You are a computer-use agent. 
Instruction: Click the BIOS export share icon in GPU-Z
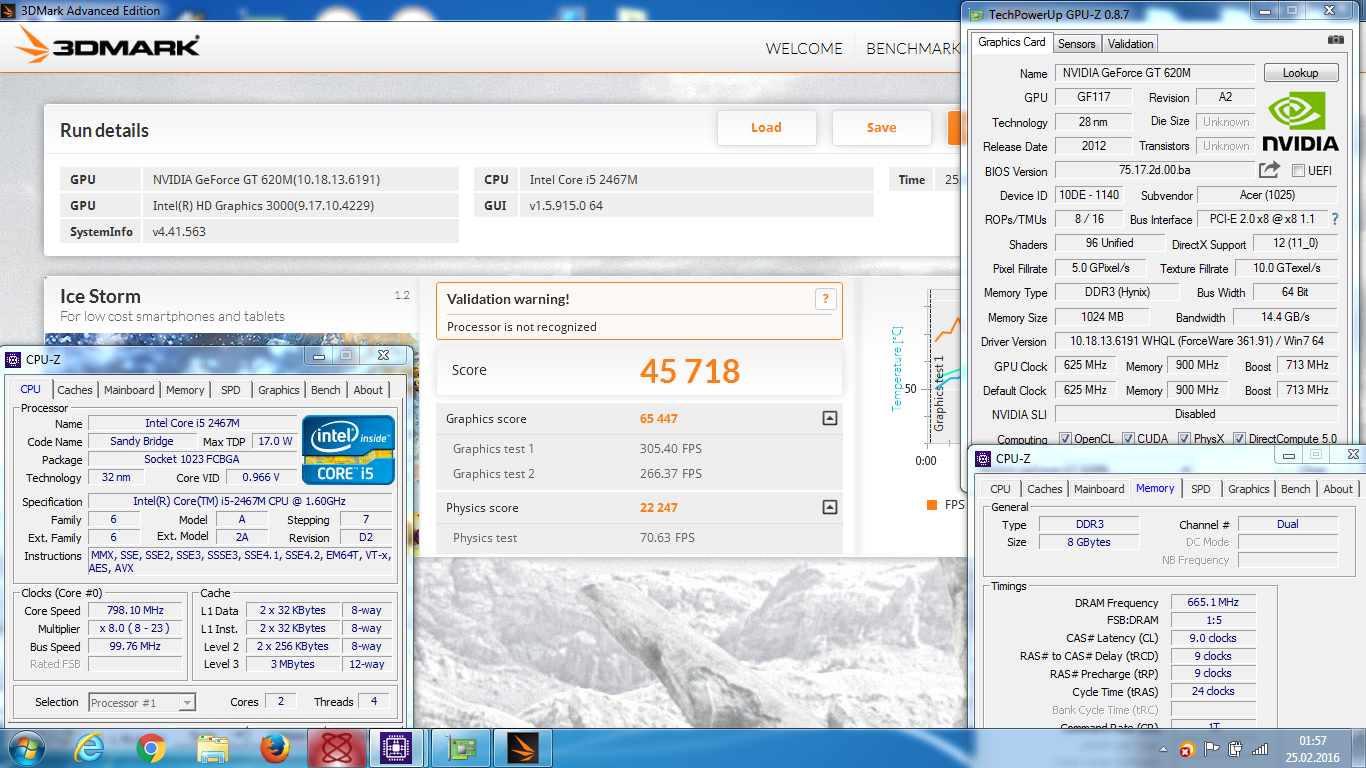coord(1269,170)
